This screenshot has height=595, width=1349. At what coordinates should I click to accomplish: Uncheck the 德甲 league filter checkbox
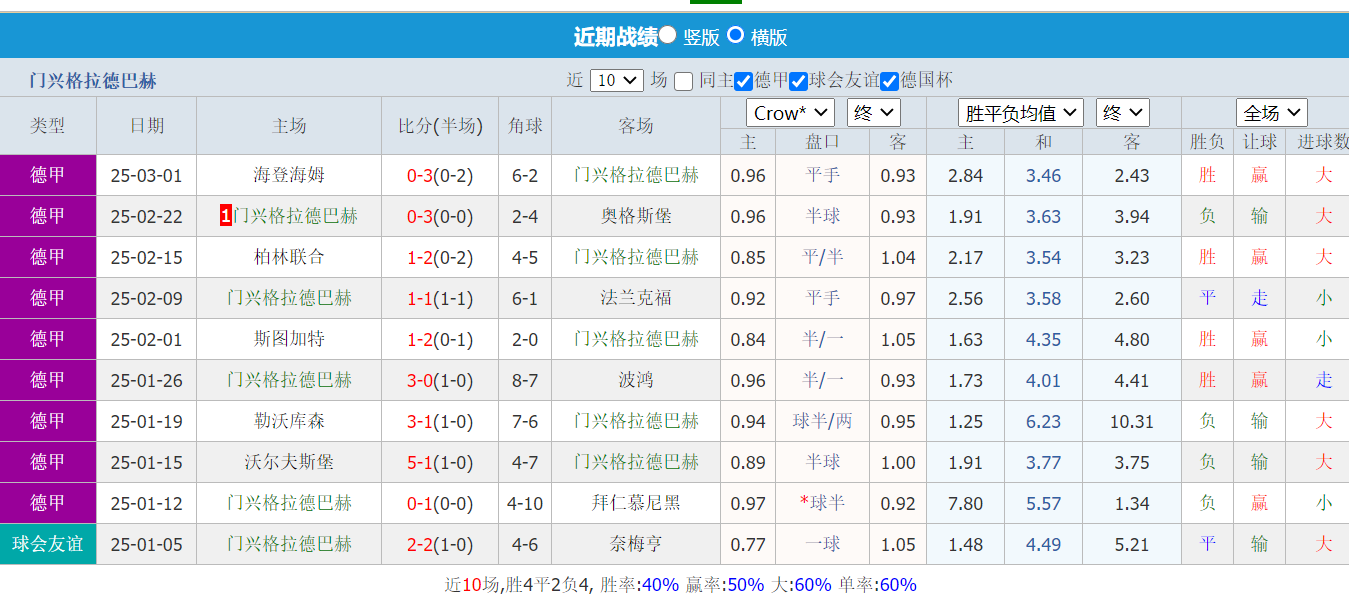(741, 78)
